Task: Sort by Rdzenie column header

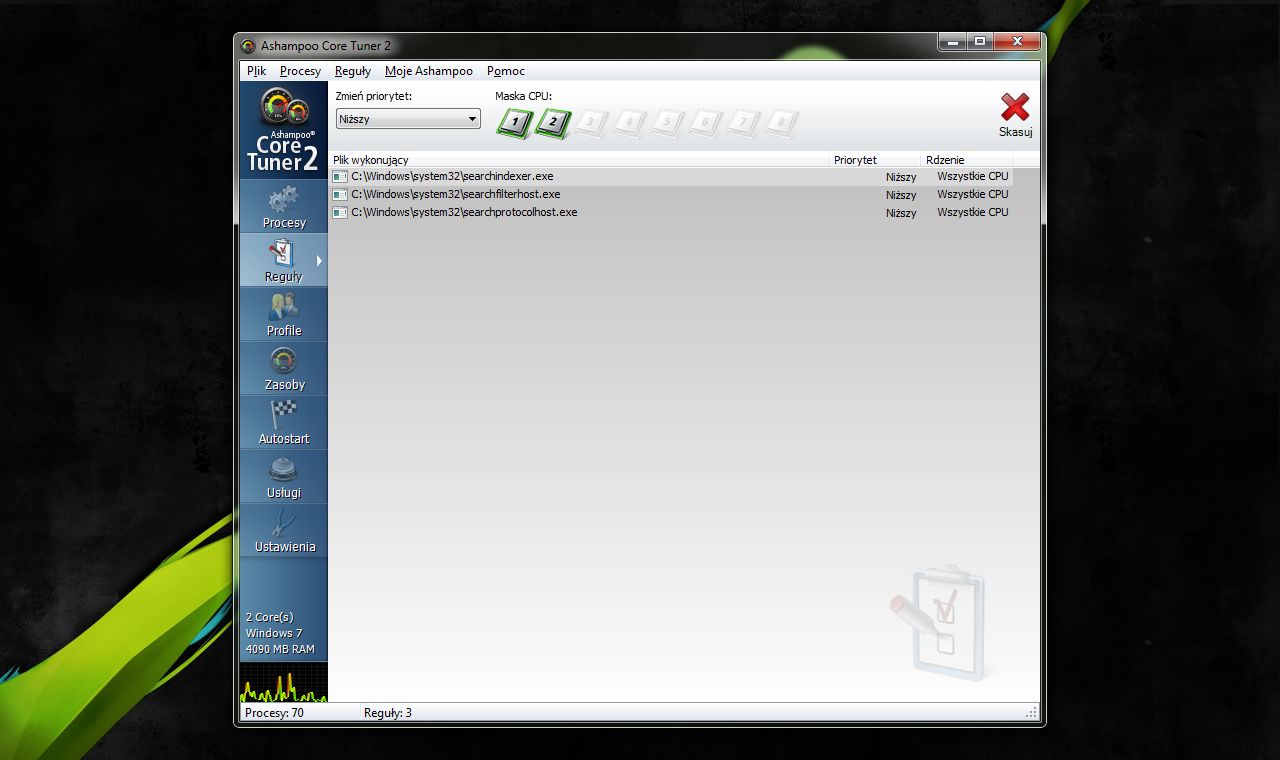Action: pyautogui.click(x=967, y=160)
